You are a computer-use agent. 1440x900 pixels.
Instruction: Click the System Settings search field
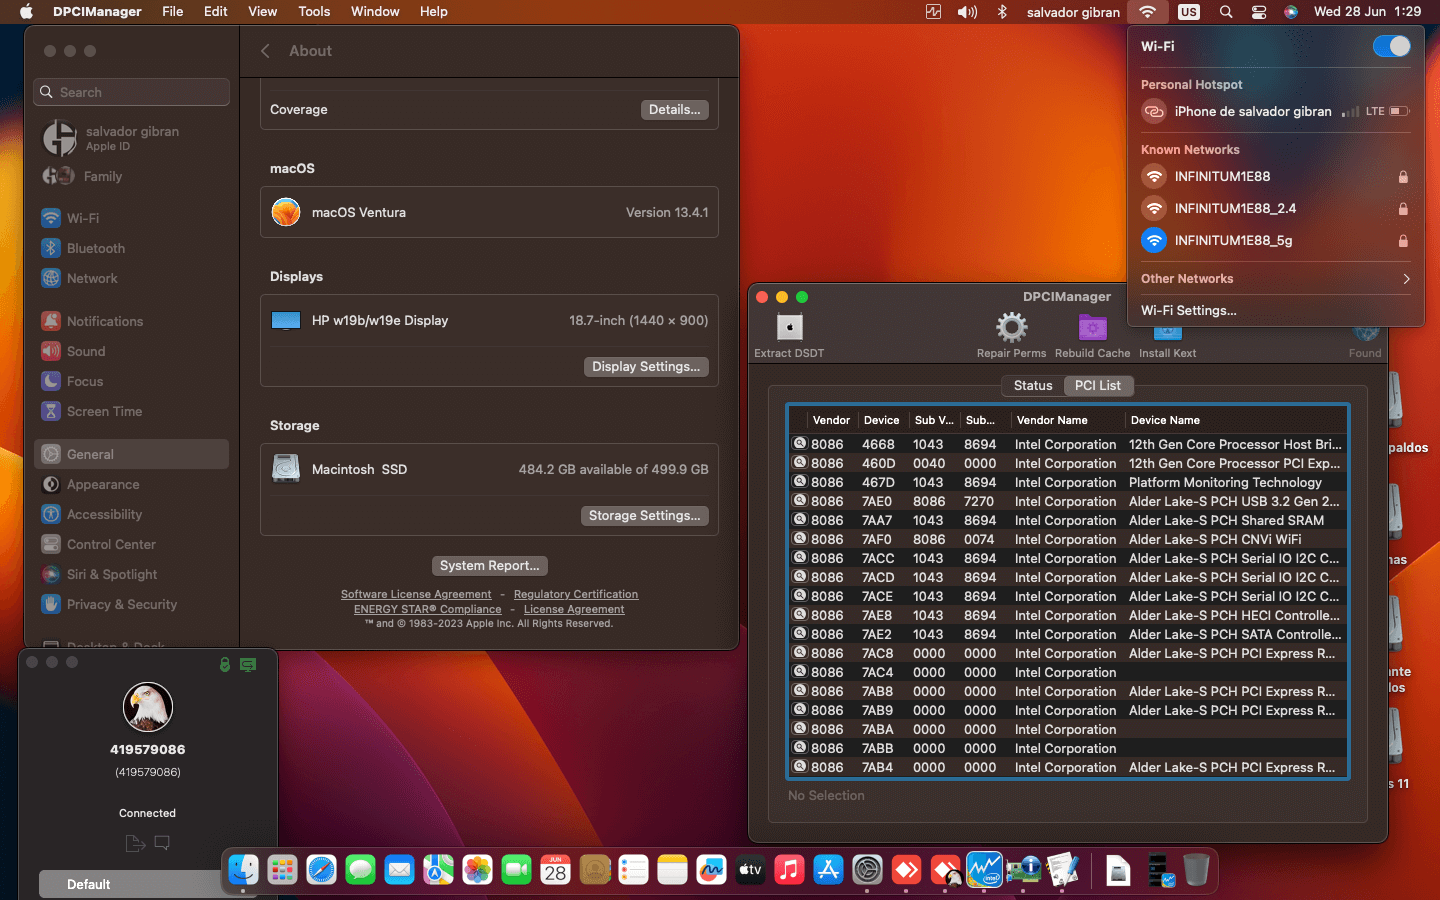pyautogui.click(x=132, y=92)
